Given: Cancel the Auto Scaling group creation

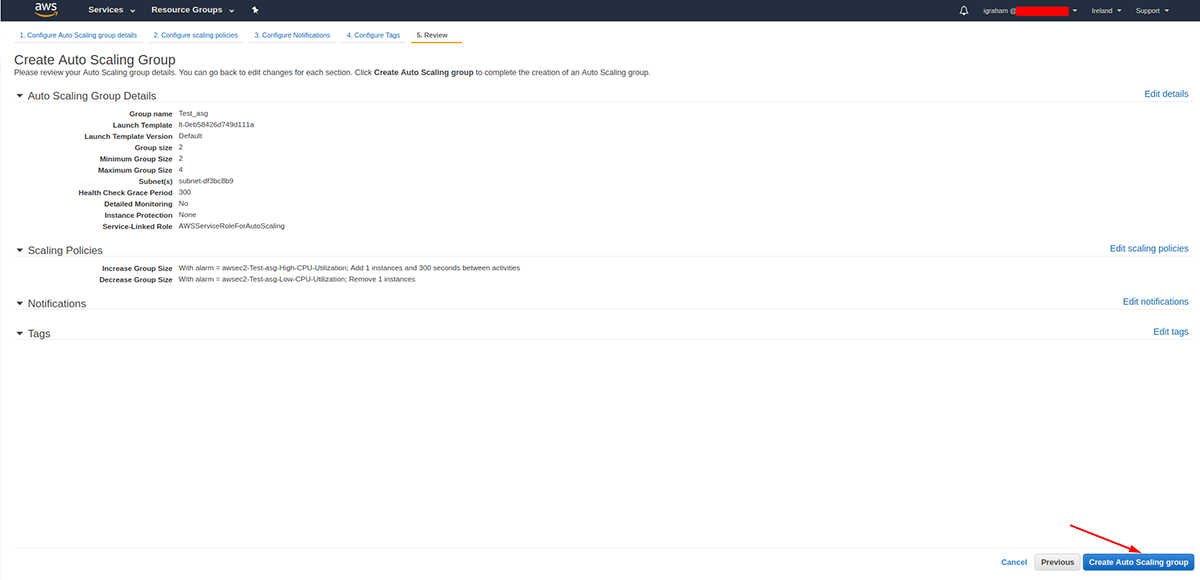Looking at the screenshot, I should coord(1014,561).
